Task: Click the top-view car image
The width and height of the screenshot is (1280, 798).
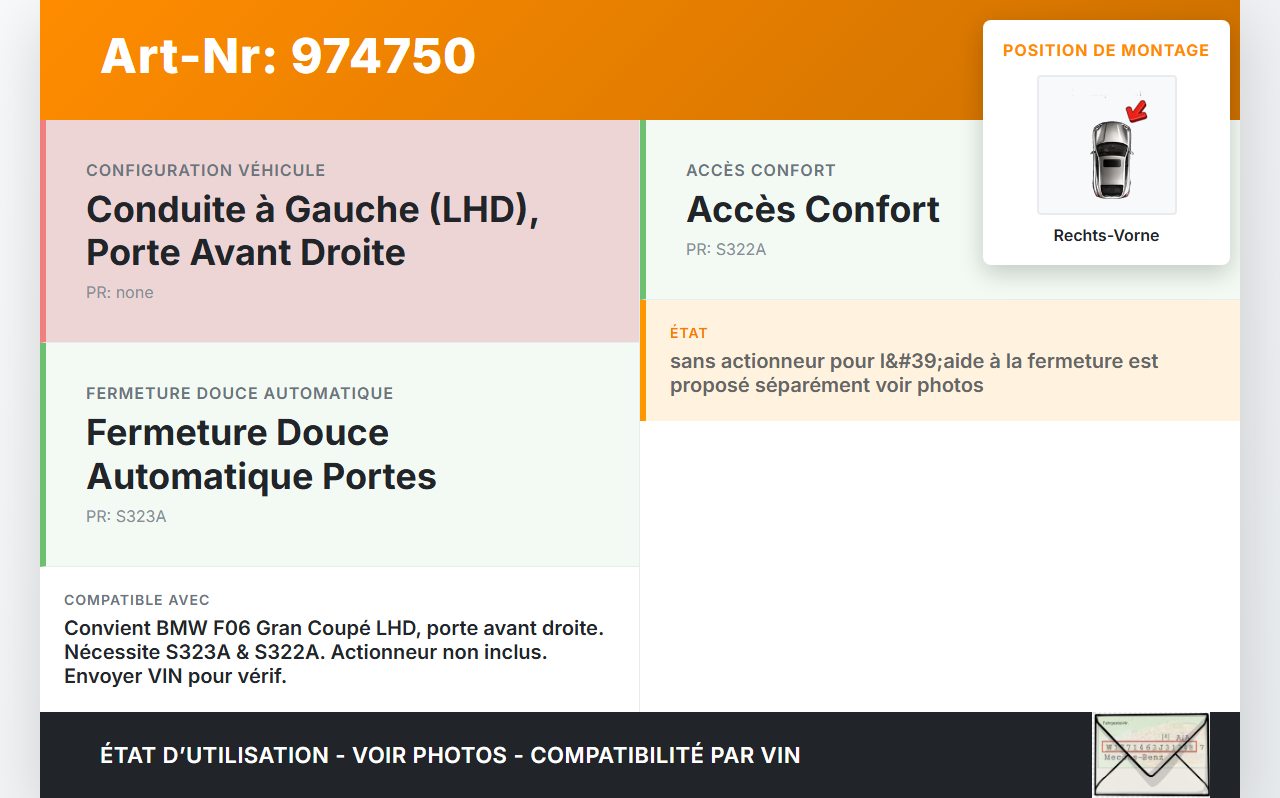Action: (1110, 159)
